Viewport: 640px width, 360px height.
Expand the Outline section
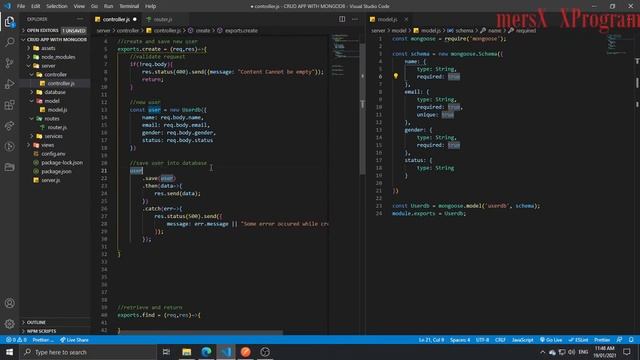tap(54, 322)
